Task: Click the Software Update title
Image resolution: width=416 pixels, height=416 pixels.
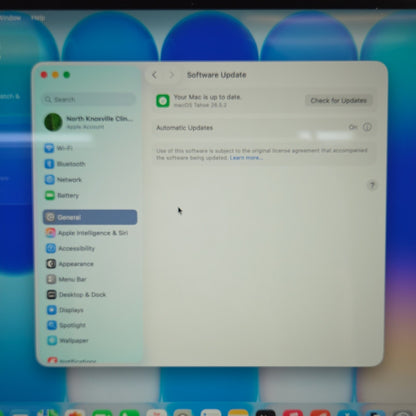Action: tap(217, 75)
